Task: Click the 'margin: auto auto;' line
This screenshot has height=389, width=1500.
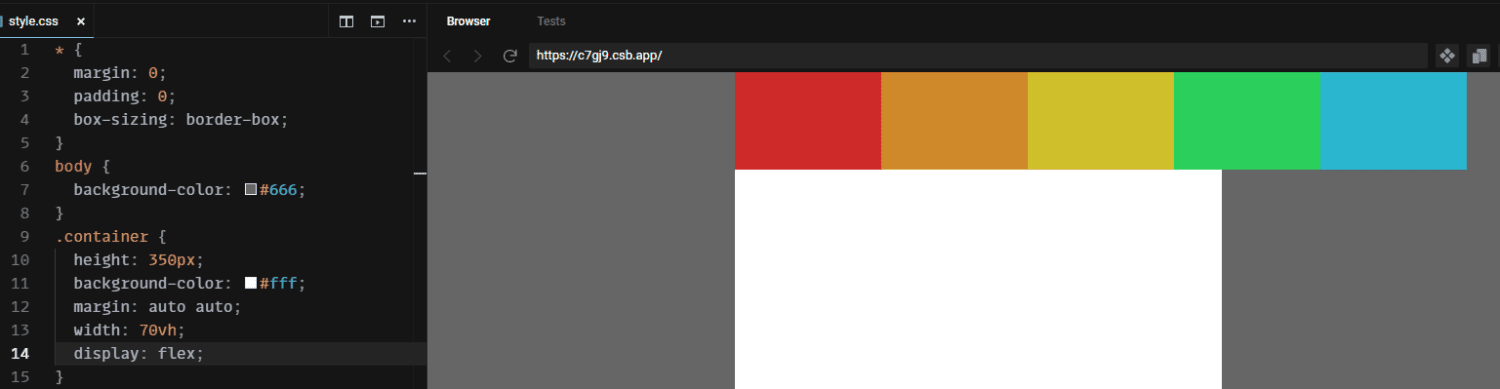Action: (157, 307)
